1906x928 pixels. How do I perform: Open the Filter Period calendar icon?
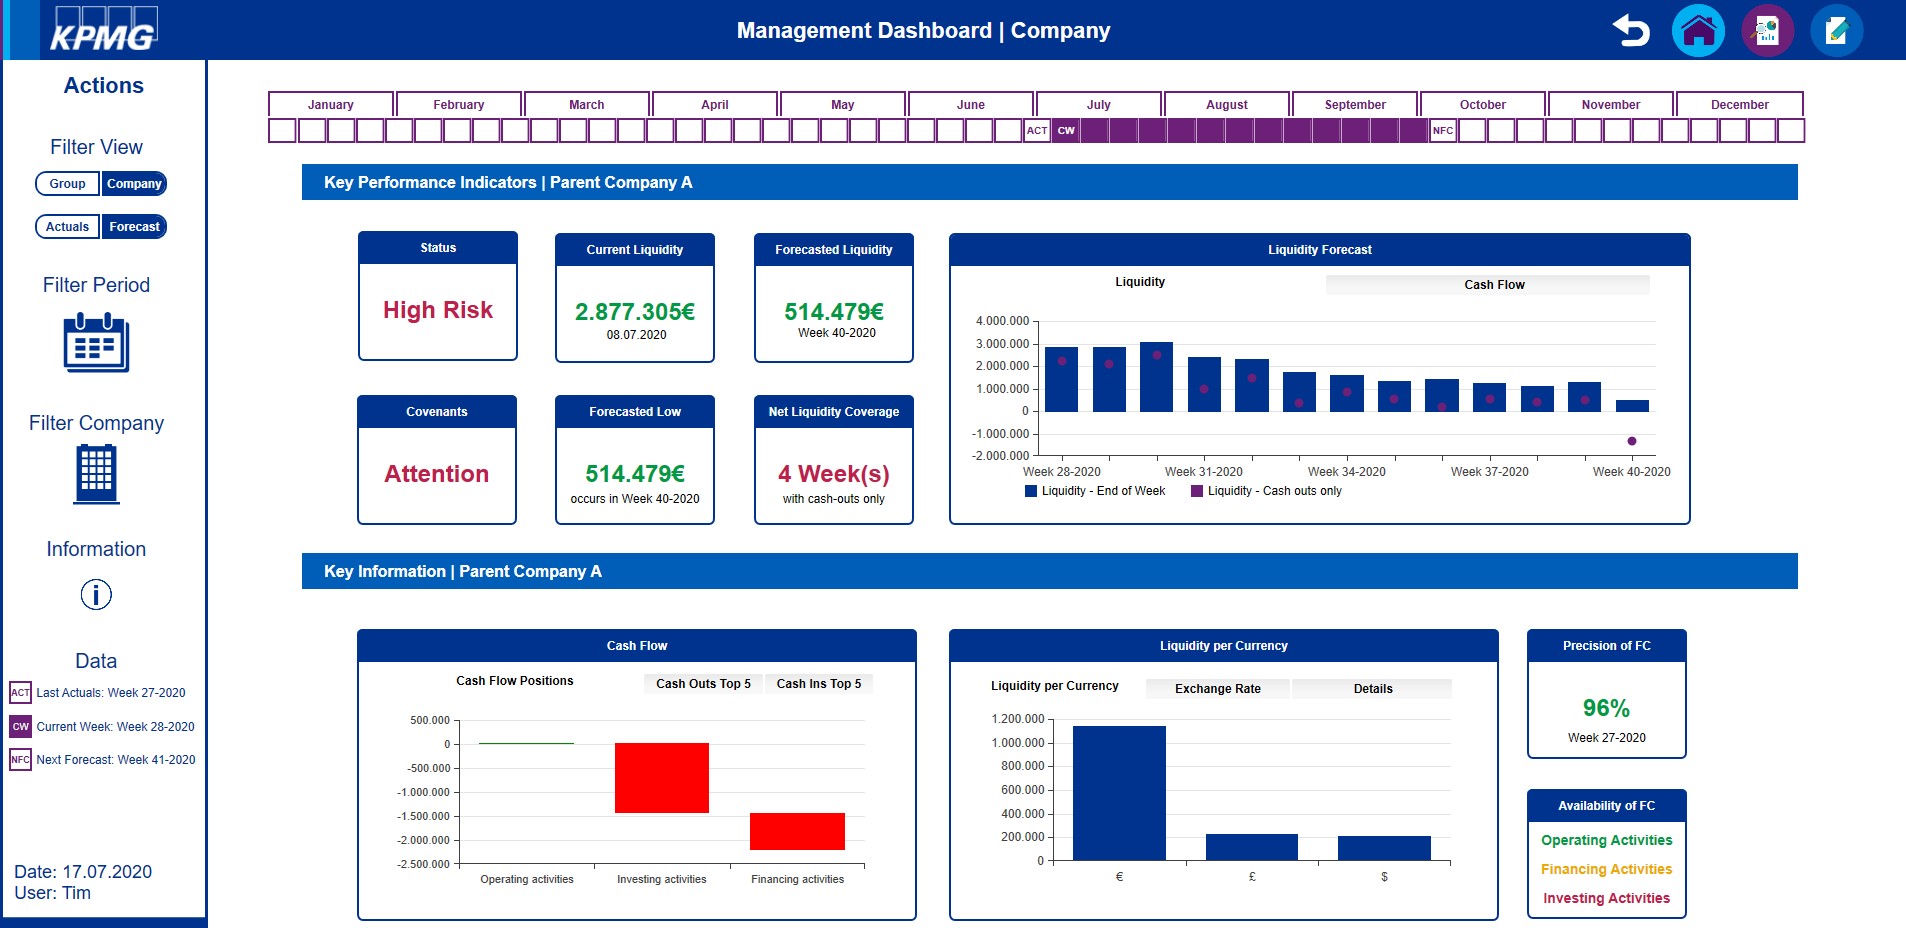point(96,343)
